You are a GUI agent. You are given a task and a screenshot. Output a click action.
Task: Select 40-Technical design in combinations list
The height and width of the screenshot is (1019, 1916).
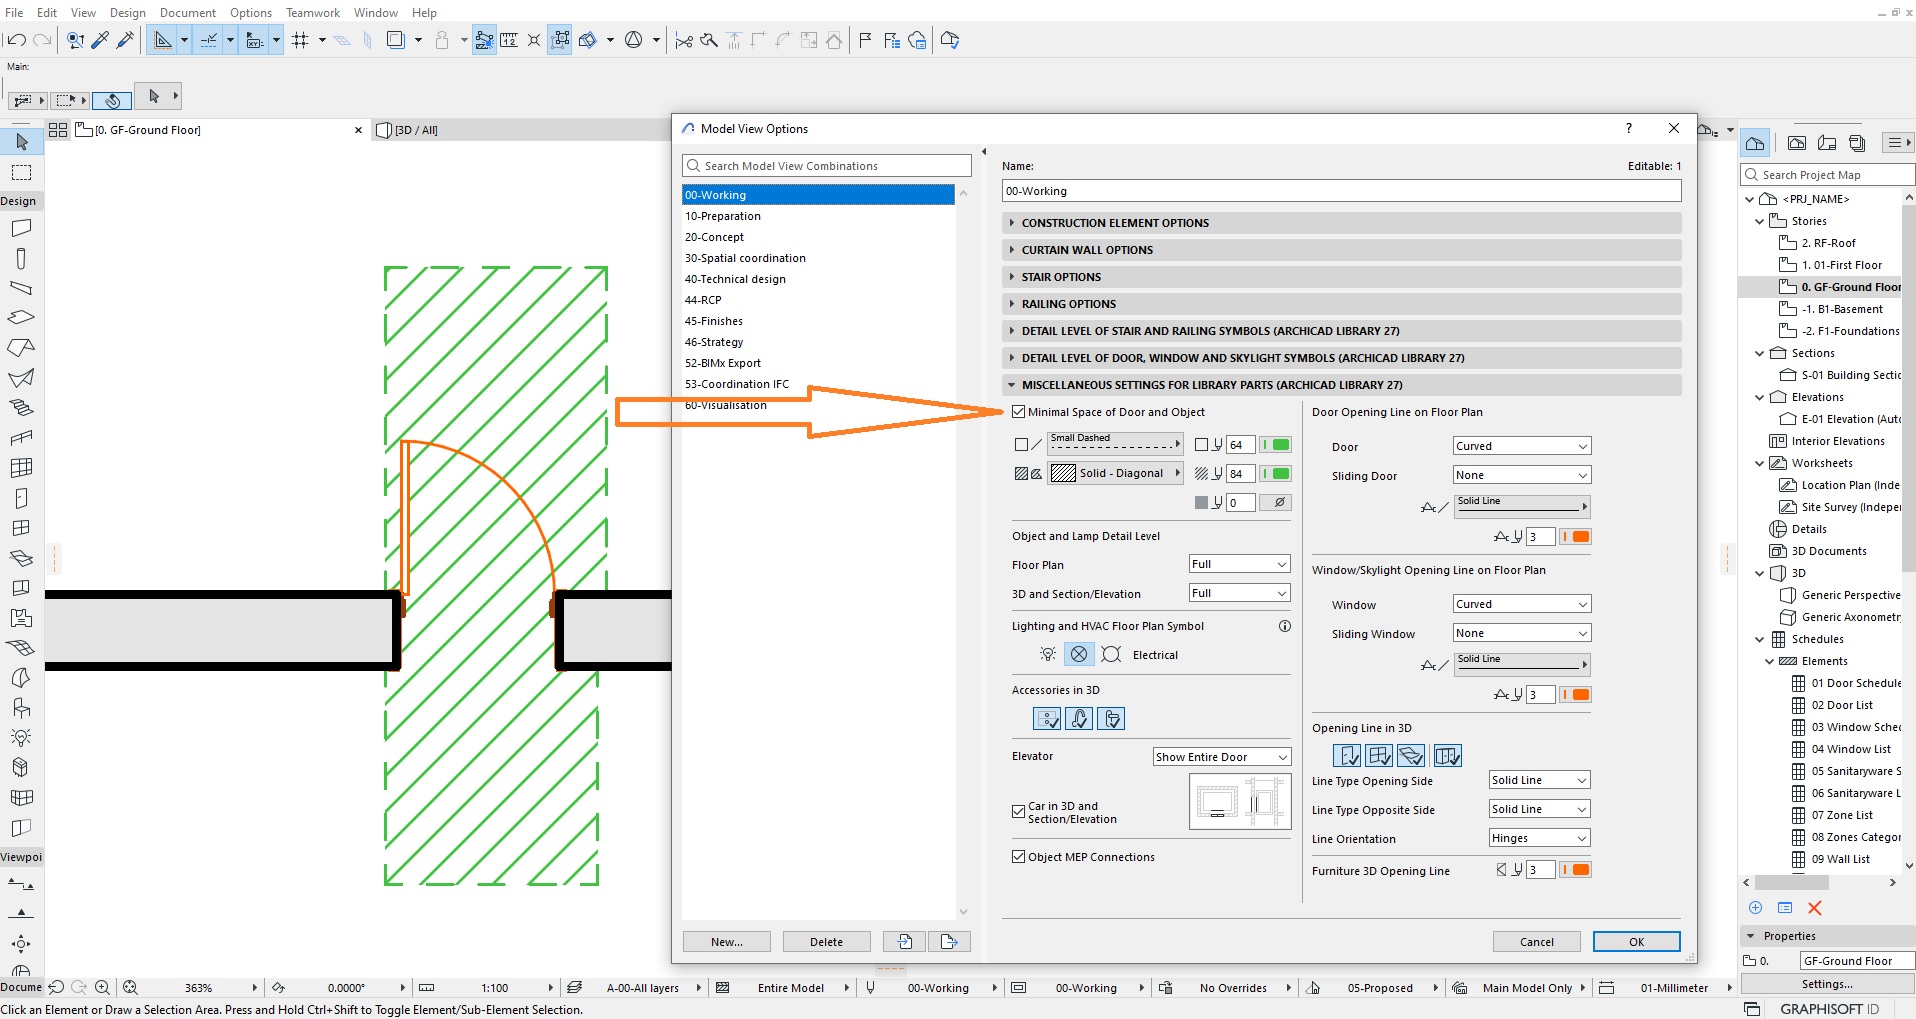(735, 279)
